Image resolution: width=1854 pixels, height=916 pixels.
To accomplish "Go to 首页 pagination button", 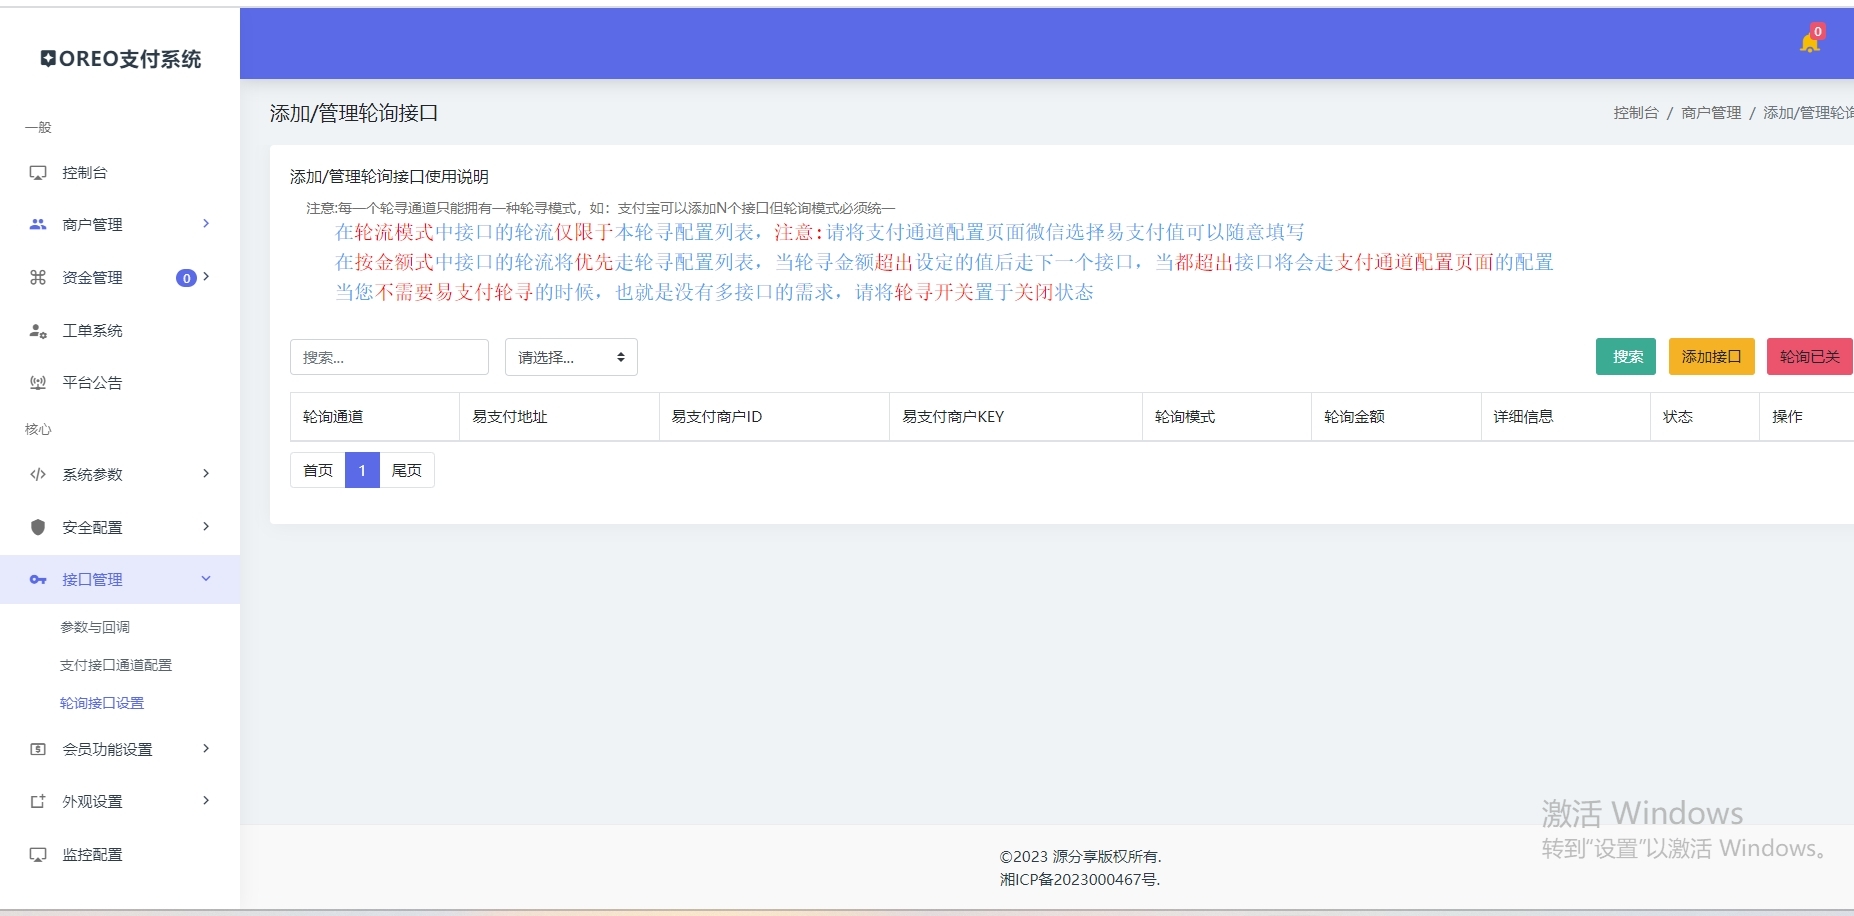I will pyautogui.click(x=318, y=470).
